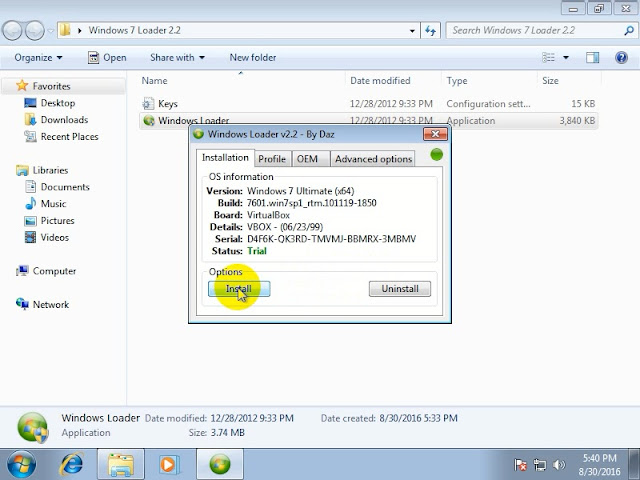Screen dimensions: 640x480
Task: Click the green status indicator in Windows Loader
Action: coord(436,155)
